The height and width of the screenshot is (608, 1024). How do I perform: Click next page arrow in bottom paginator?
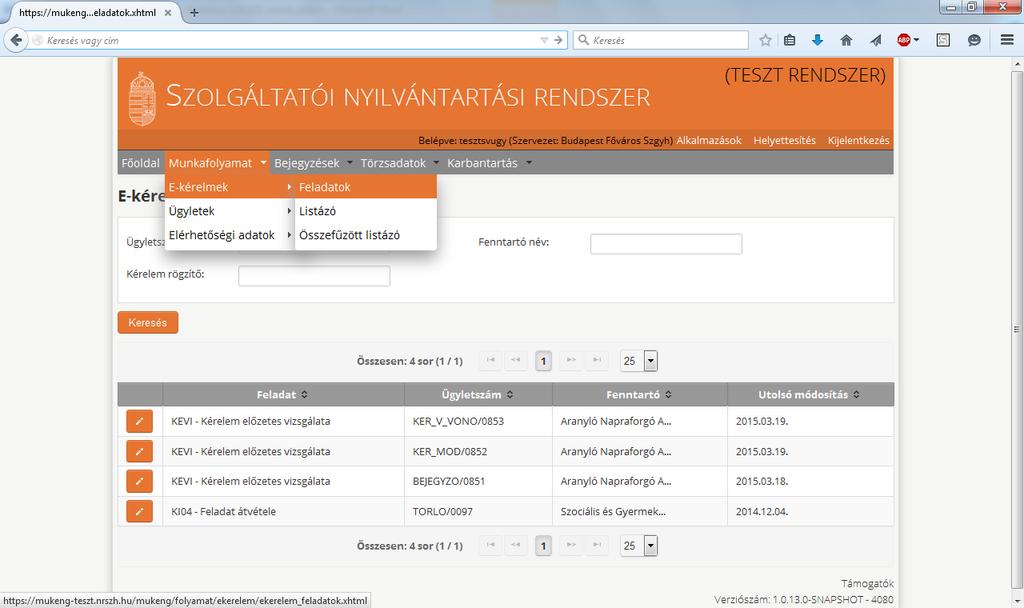(571, 545)
